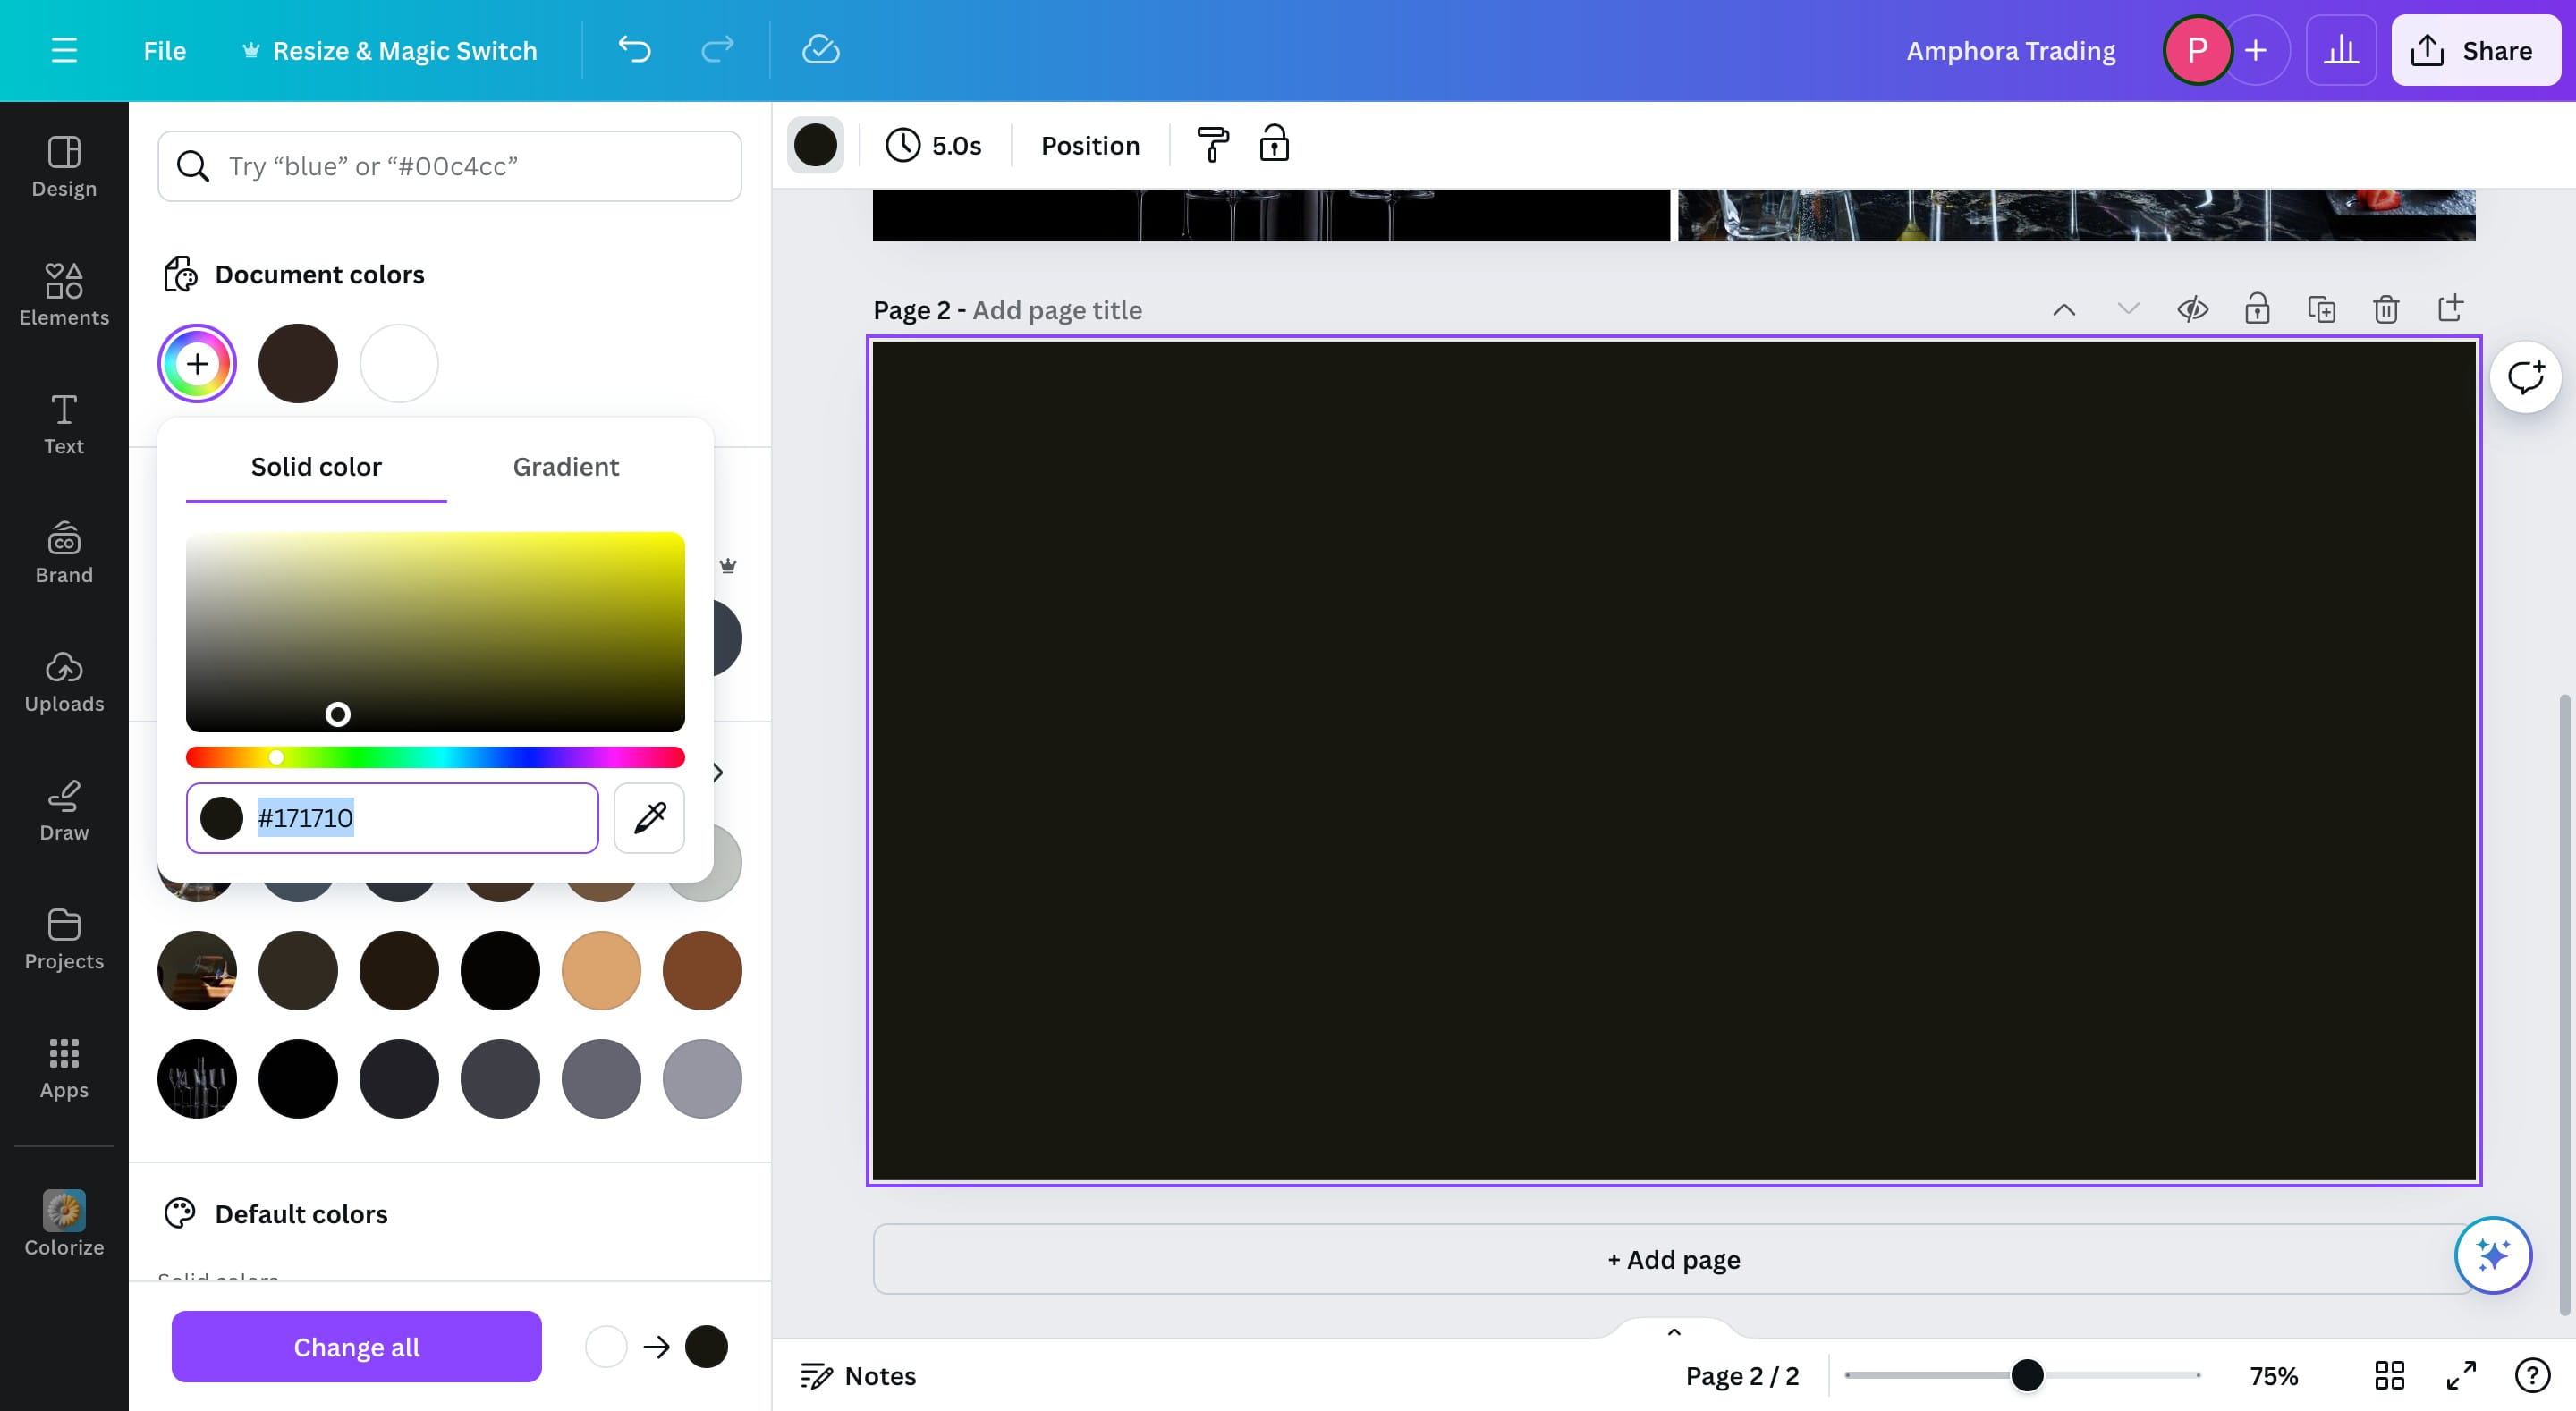Image resolution: width=2576 pixels, height=1411 pixels.
Task: Click the saturation-brightness color field
Action: (x=435, y=631)
